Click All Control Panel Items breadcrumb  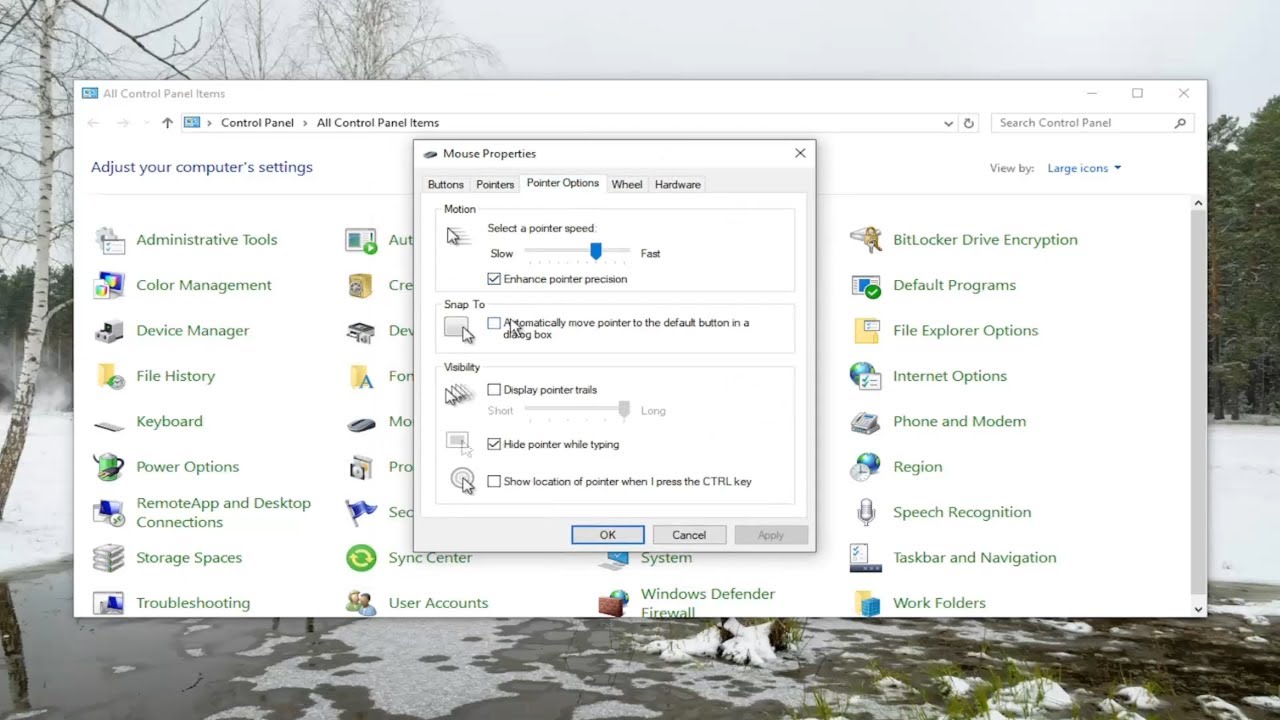[378, 123]
